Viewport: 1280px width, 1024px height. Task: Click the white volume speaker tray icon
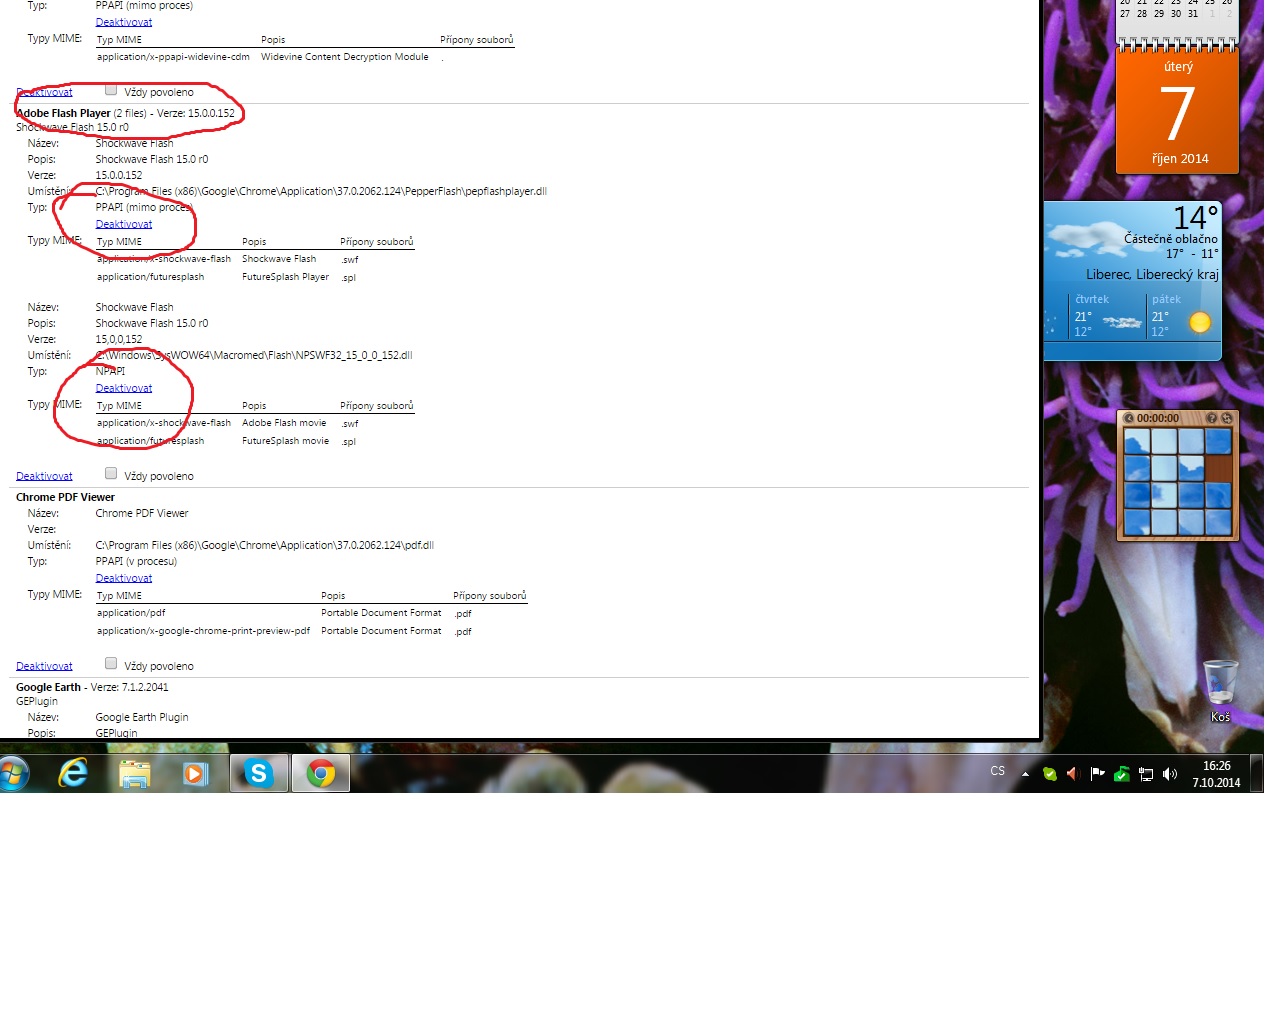tap(1170, 774)
